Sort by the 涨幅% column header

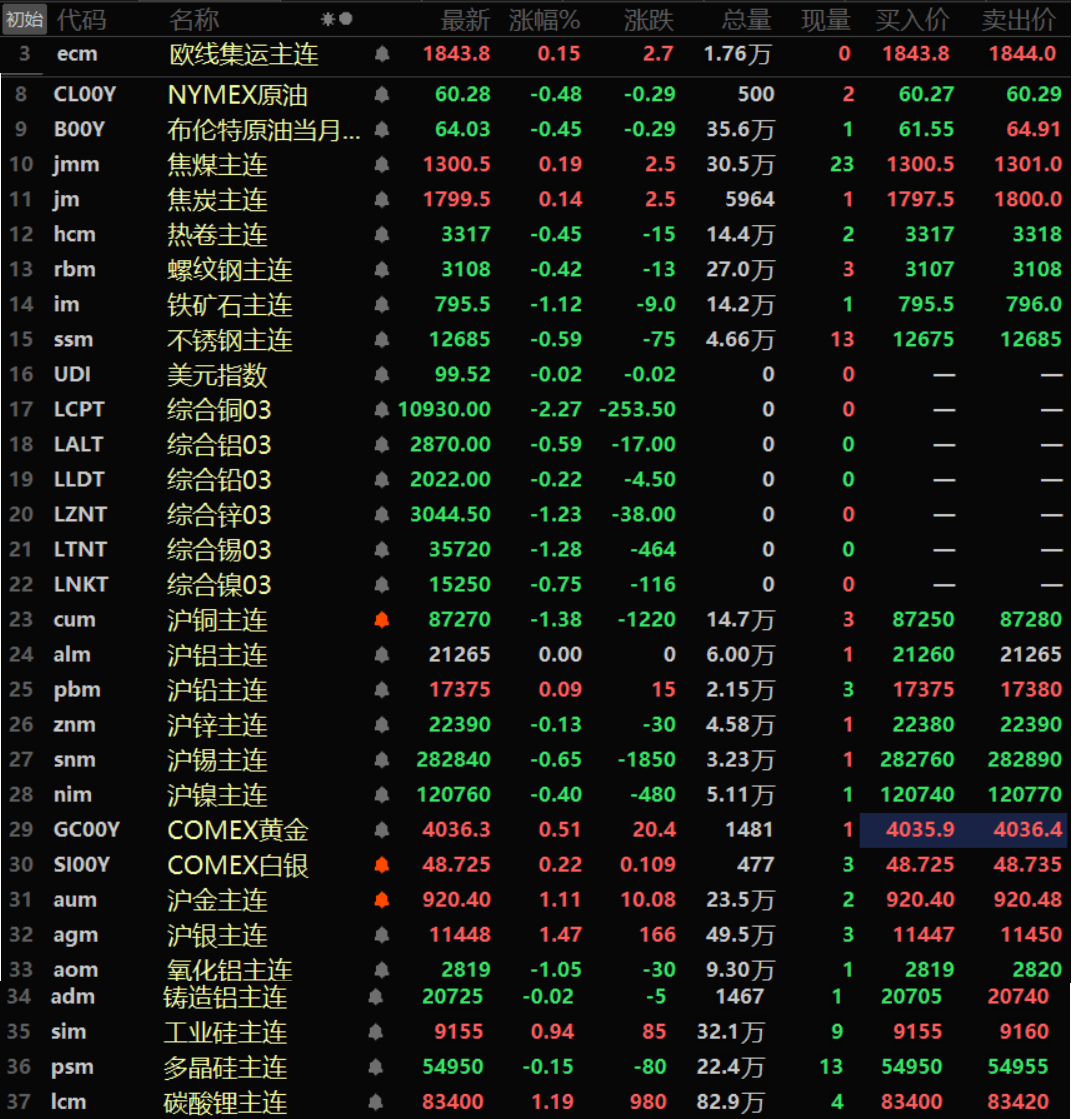coord(544,19)
